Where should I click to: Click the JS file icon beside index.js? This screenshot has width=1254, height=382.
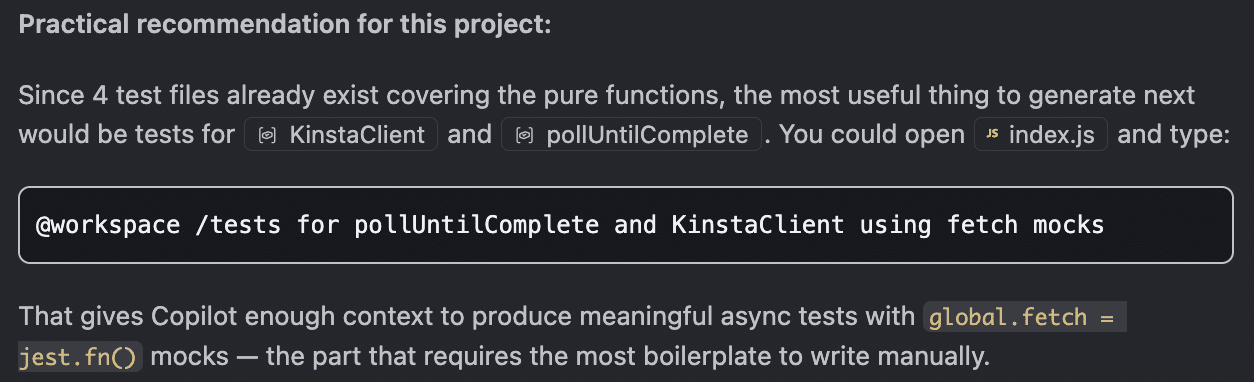pos(993,135)
